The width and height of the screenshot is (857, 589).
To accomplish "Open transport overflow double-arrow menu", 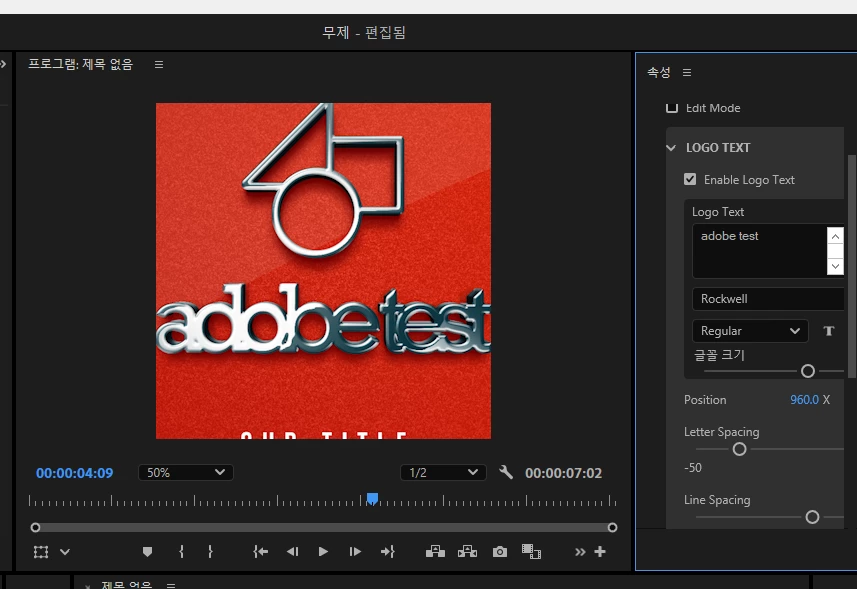I will (x=580, y=552).
